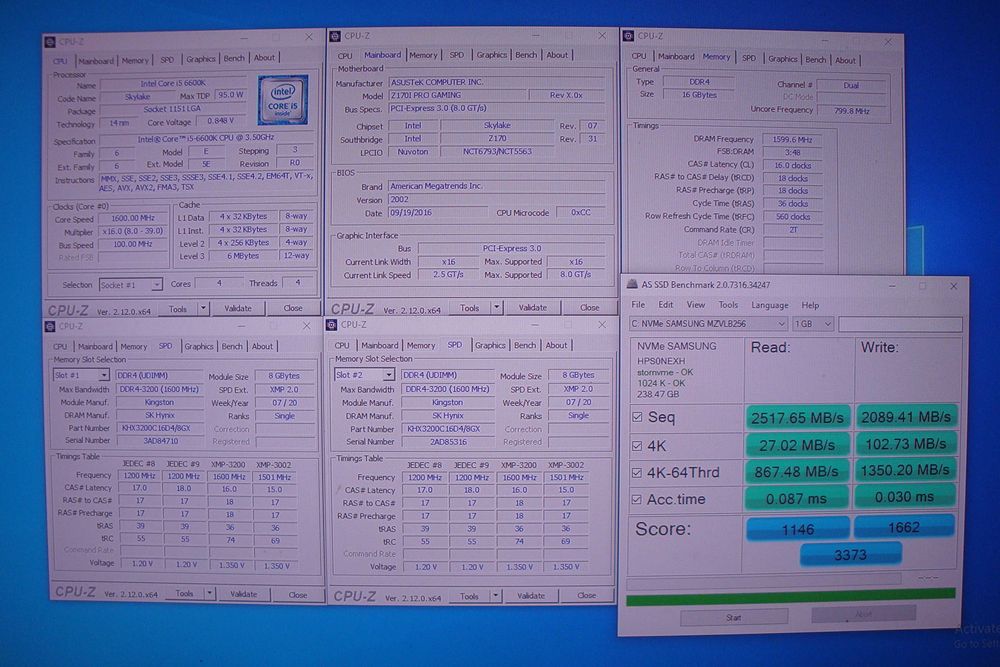Click the total score 3373
1000x667 pixels.
pos(850,555)
